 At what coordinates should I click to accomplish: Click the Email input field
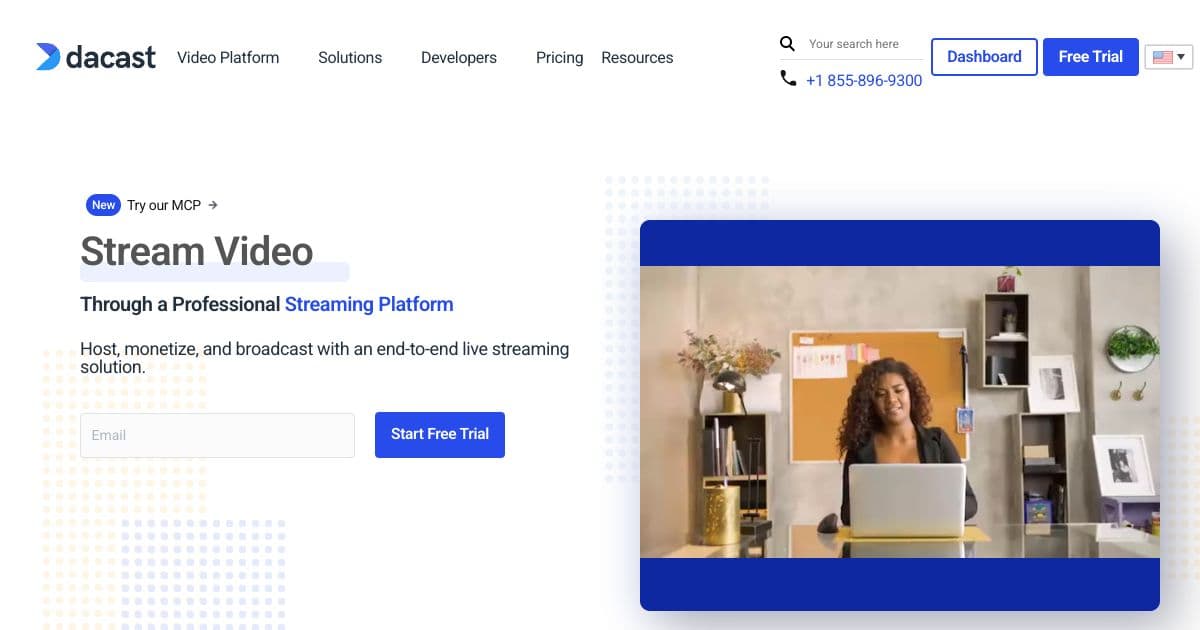[x=217, y=435]
